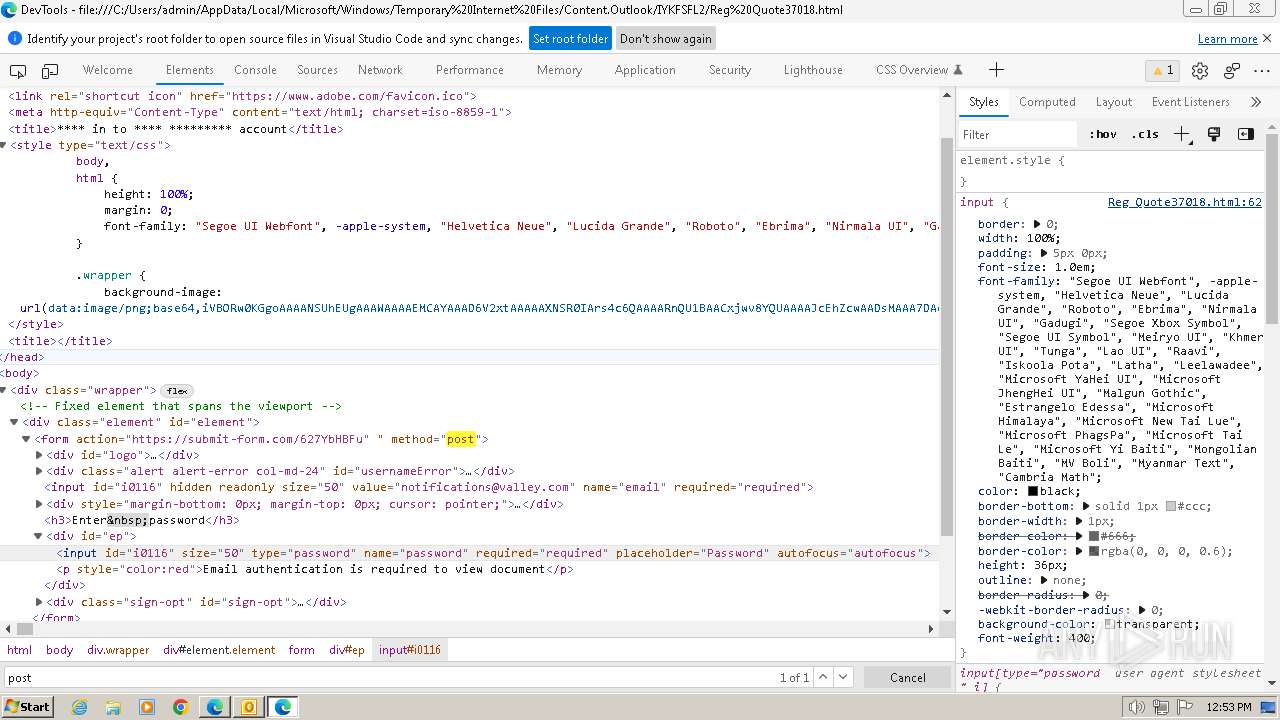1280x720 pixels.
Task: Select div#element.element in breadcrumb
Action: (219, 650)
